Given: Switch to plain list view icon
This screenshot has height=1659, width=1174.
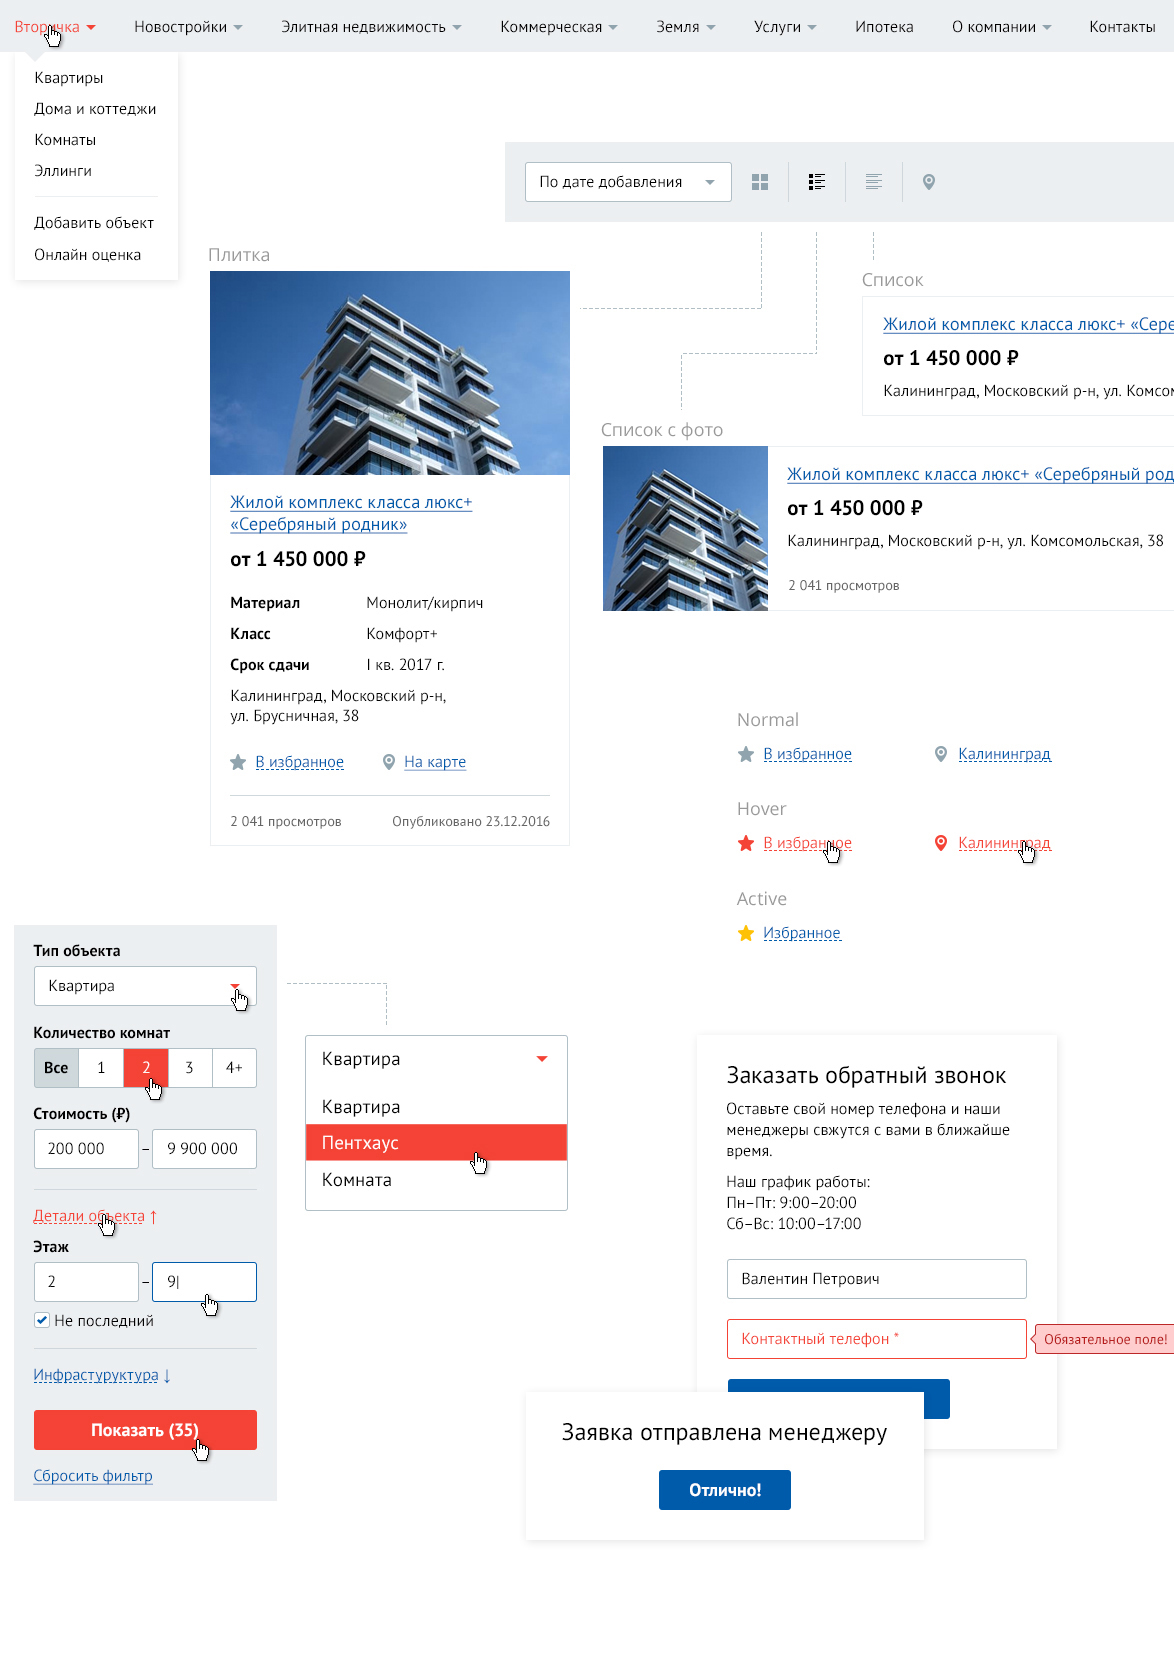Looking at the screenshot, I should point(874,182).
